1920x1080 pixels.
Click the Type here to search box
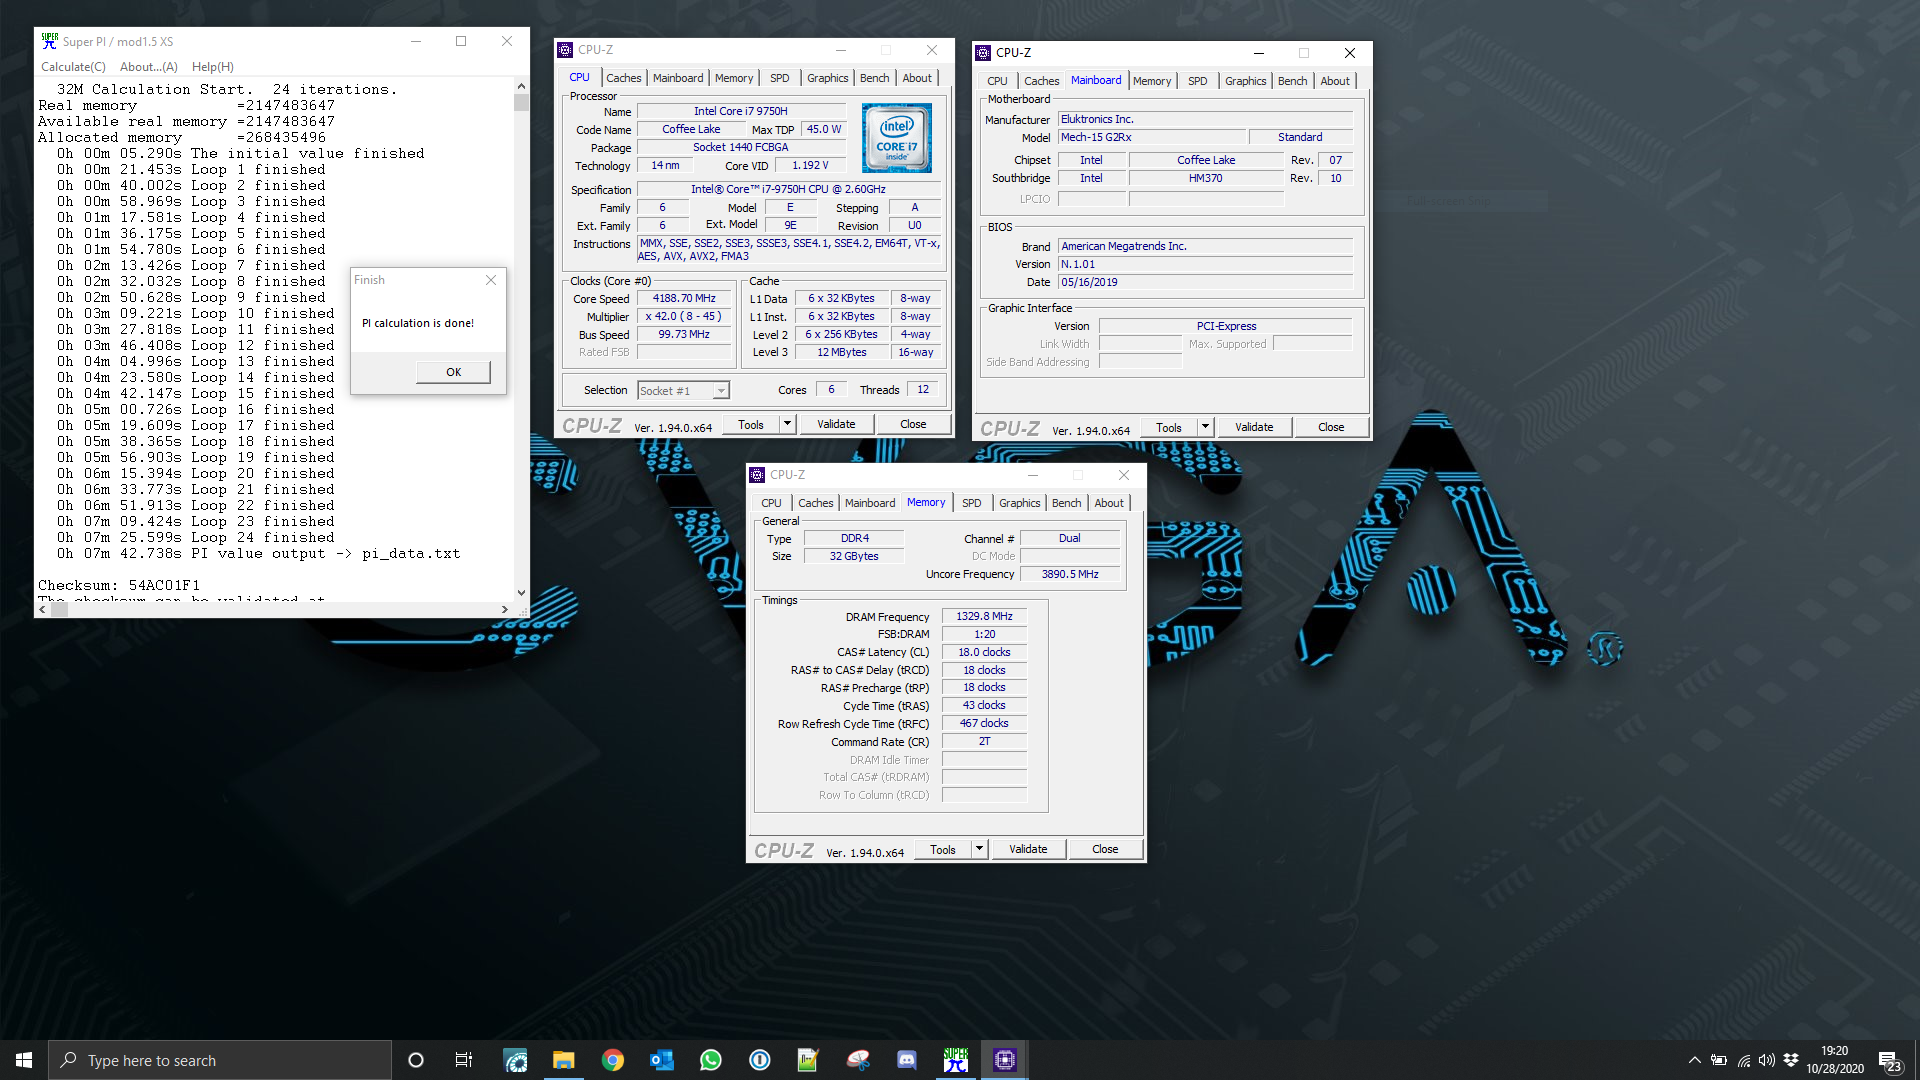[220, 1060]
